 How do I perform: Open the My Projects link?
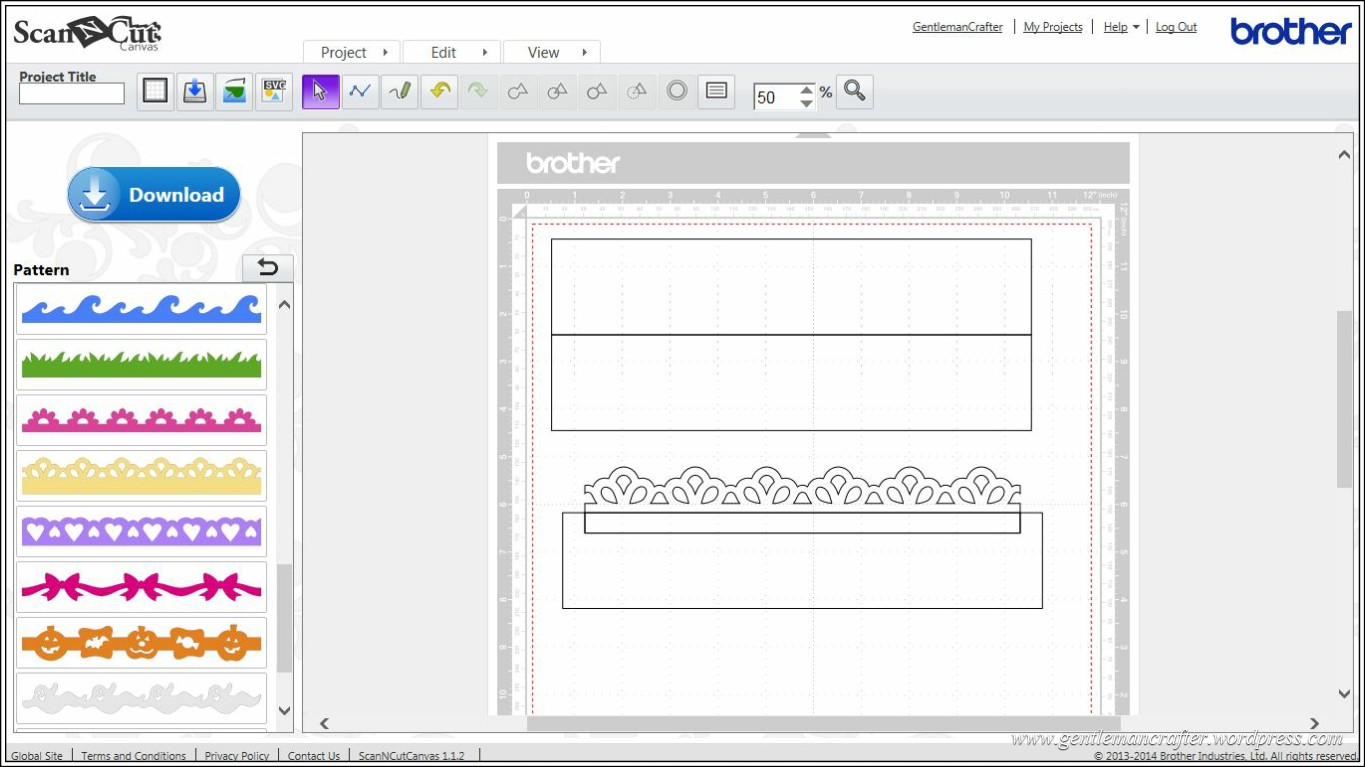coord(1053,27)
